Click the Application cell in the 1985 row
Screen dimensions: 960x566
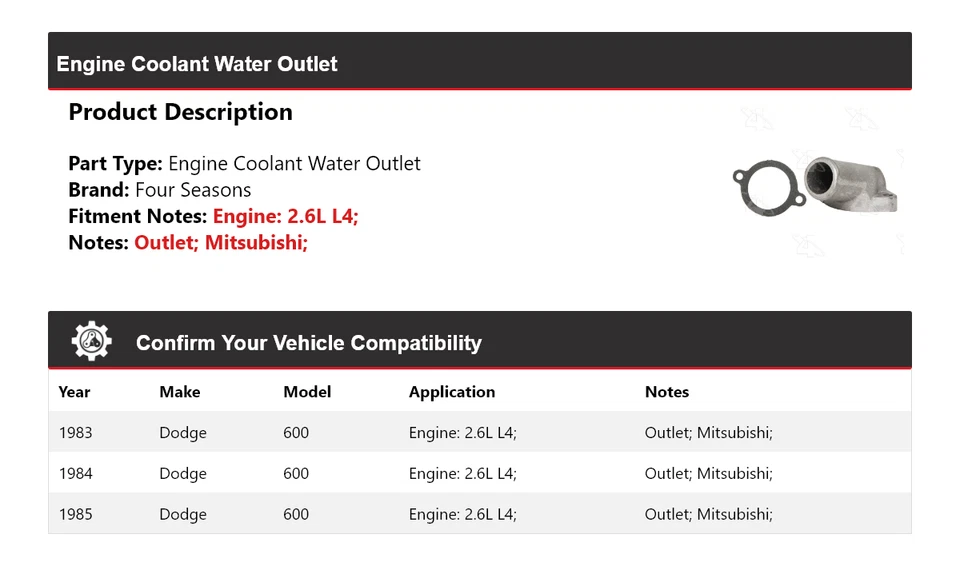(462, 514)
